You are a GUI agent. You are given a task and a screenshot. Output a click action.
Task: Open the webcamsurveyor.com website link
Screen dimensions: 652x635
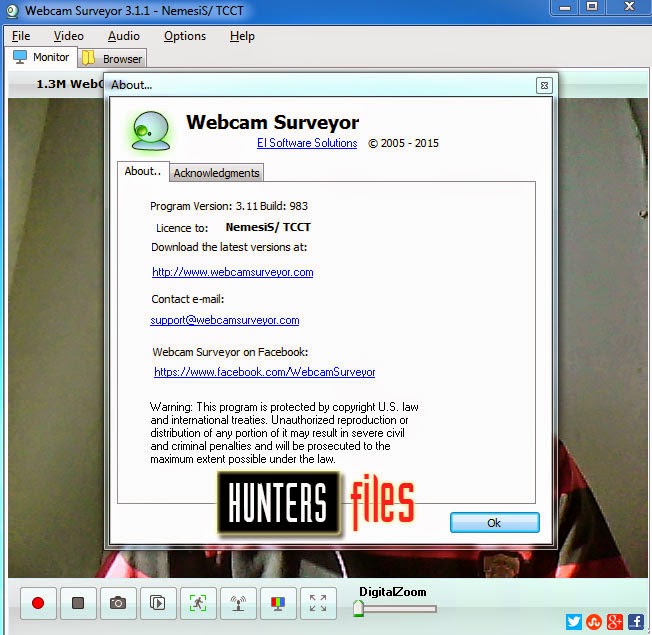click(232, 272)
